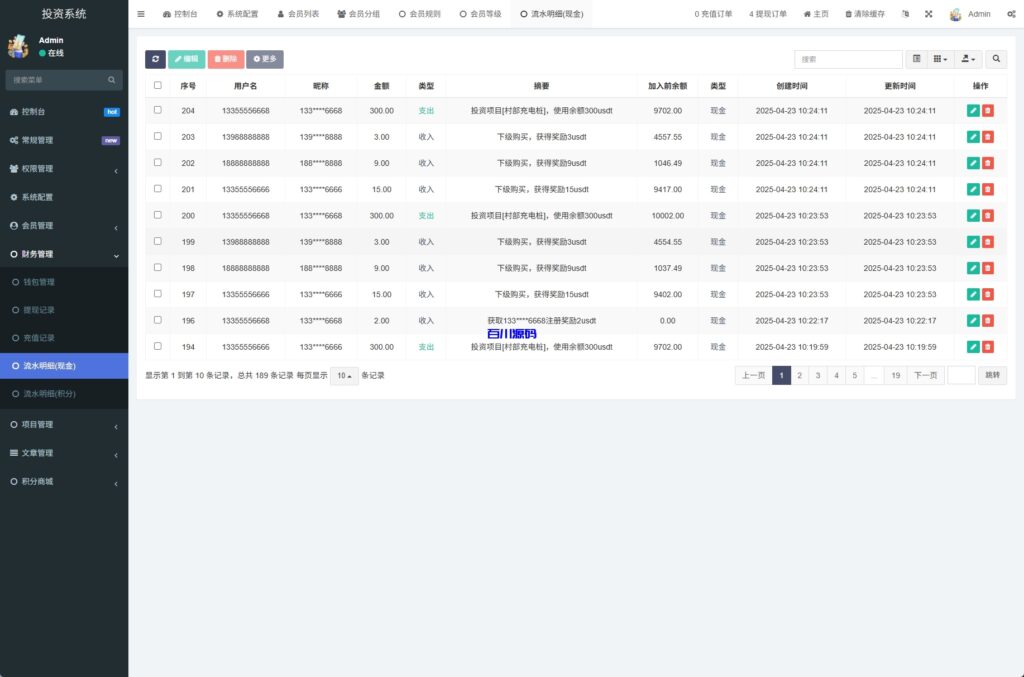
Task: Switch to 会员规则 tab
Action: [419, 14]
